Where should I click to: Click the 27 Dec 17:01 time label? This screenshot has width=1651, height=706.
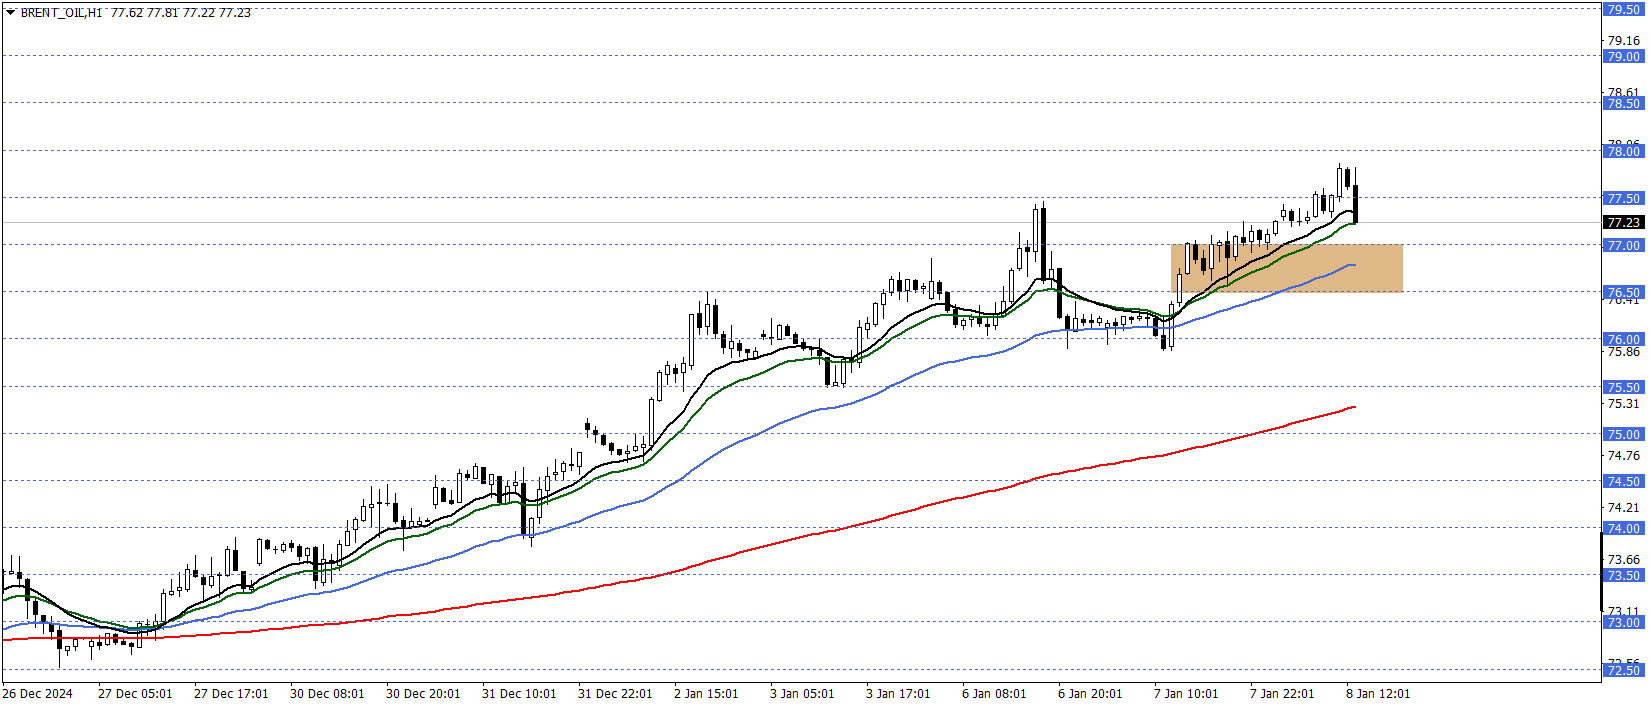(x=231, y=694)
